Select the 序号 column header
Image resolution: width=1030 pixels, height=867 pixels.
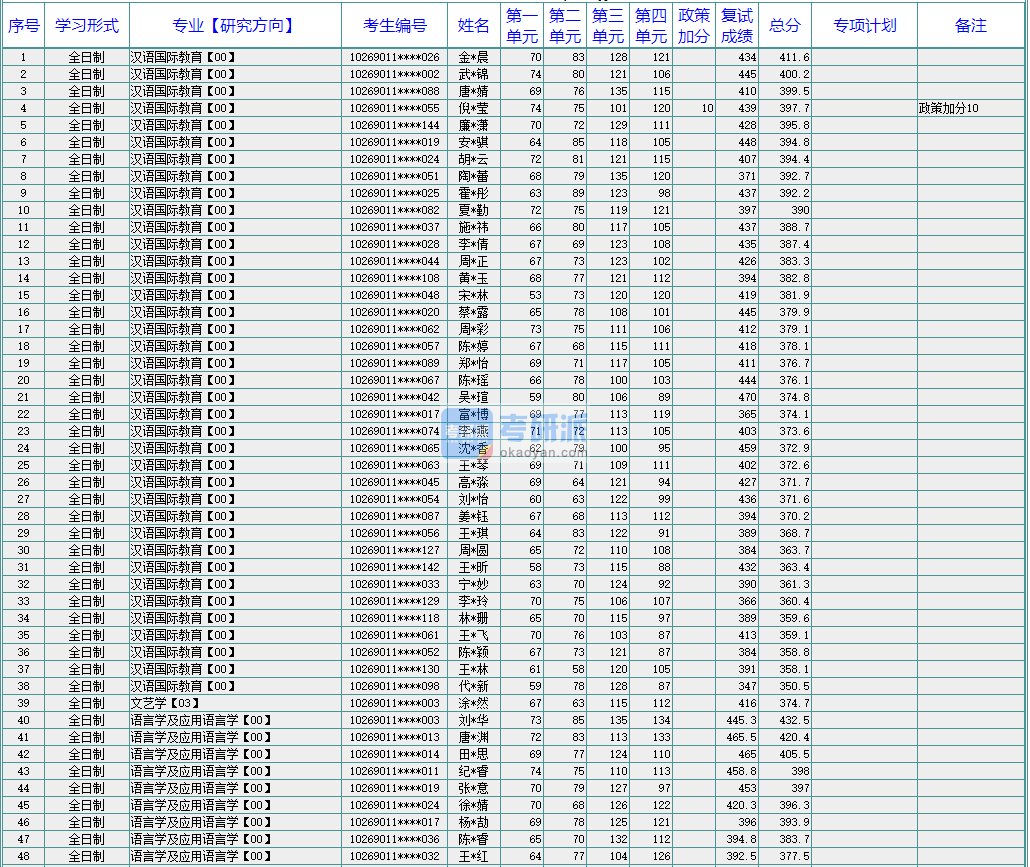coord(23,26)
